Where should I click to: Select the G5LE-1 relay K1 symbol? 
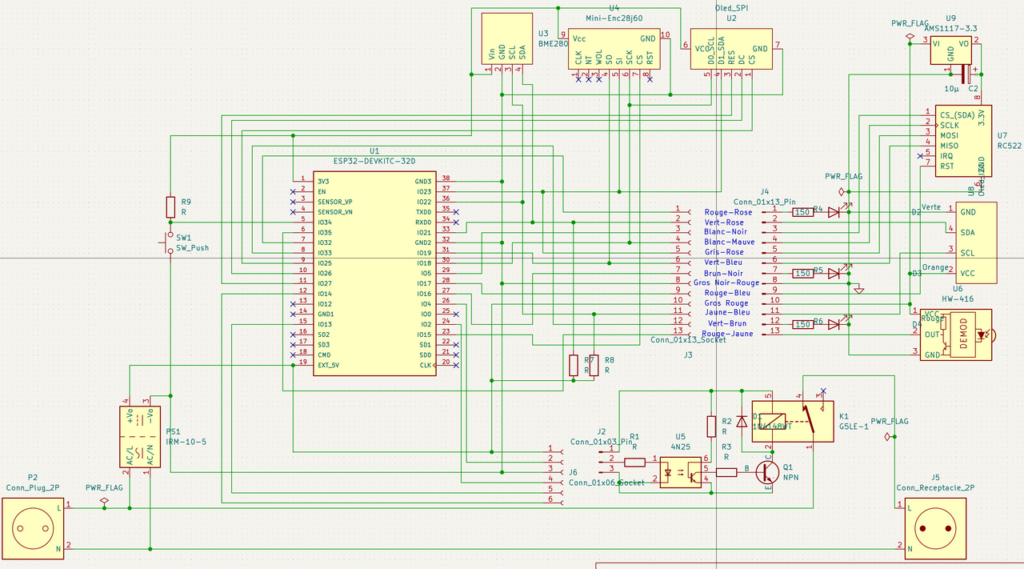pos(793,421)
